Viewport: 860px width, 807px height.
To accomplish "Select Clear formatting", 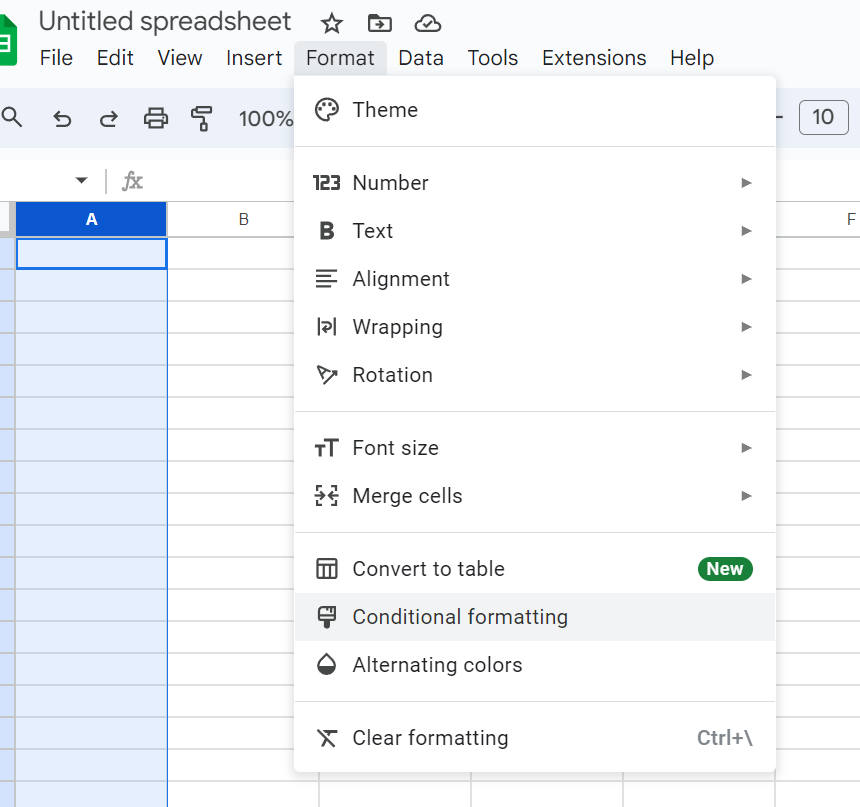I will pos(430,738).
